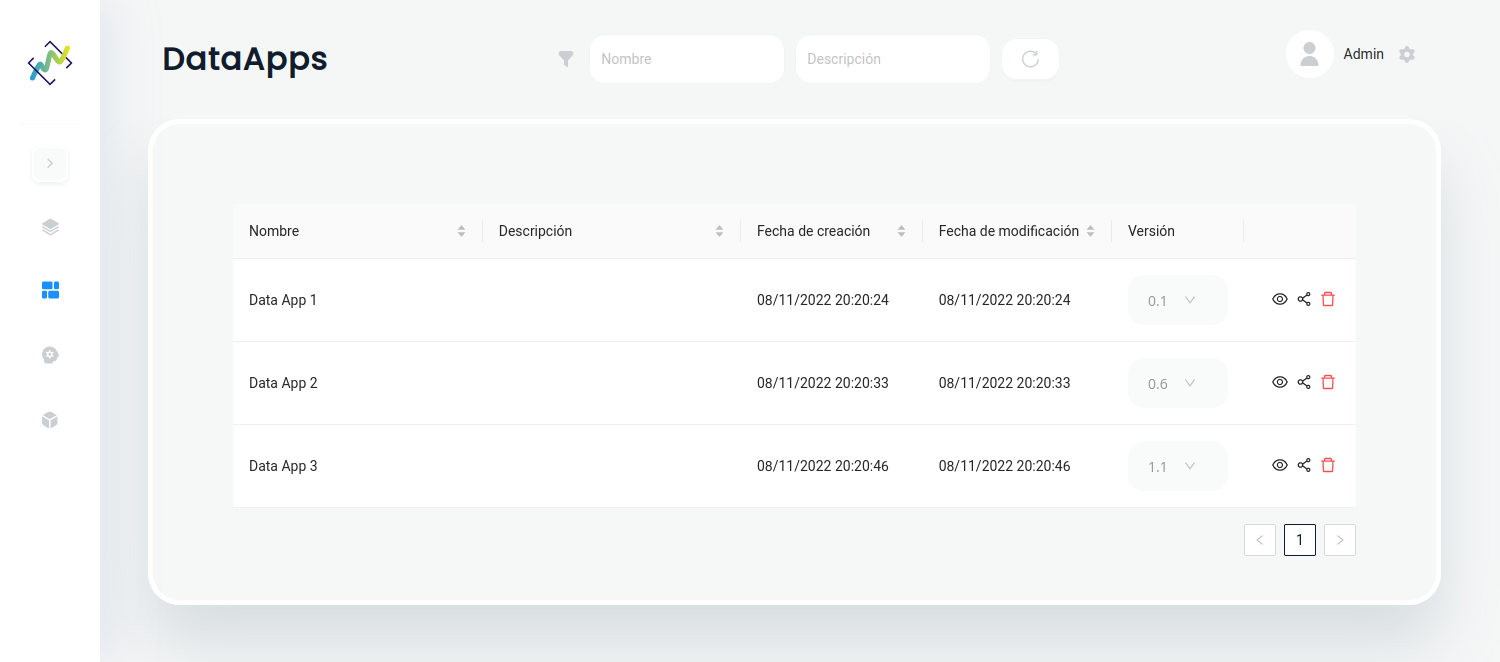Delete Data App 2 with trash icon
The width and height of the screenshot is (1500, 662).
(x=1328, y=382)
